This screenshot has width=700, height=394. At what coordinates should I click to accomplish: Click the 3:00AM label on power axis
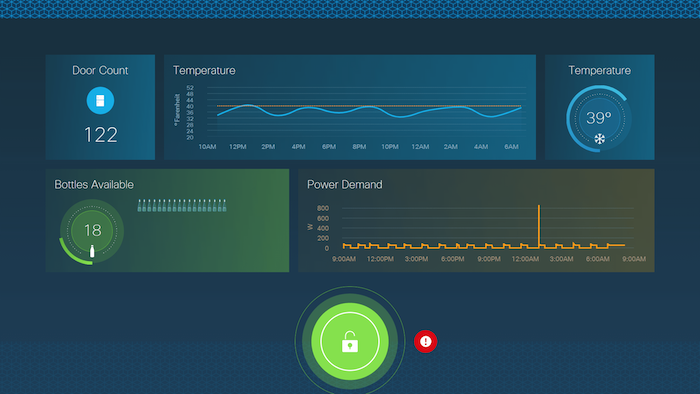pyautogui.click(x=561, y=259)
